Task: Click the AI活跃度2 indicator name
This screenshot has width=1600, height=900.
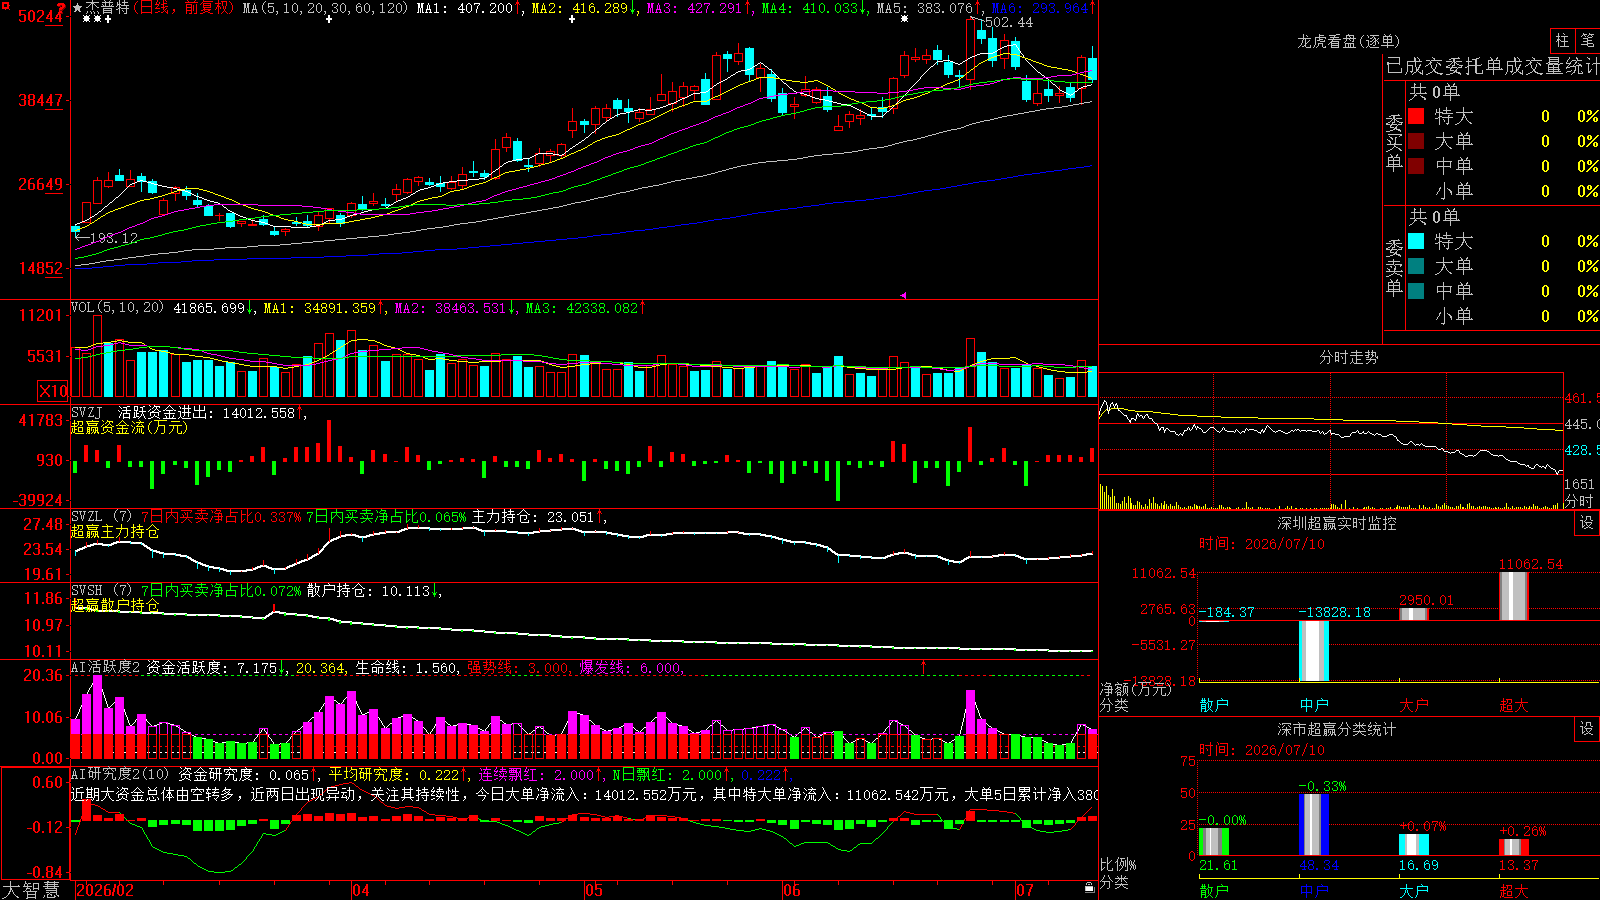Action: [x=106, y=667]
